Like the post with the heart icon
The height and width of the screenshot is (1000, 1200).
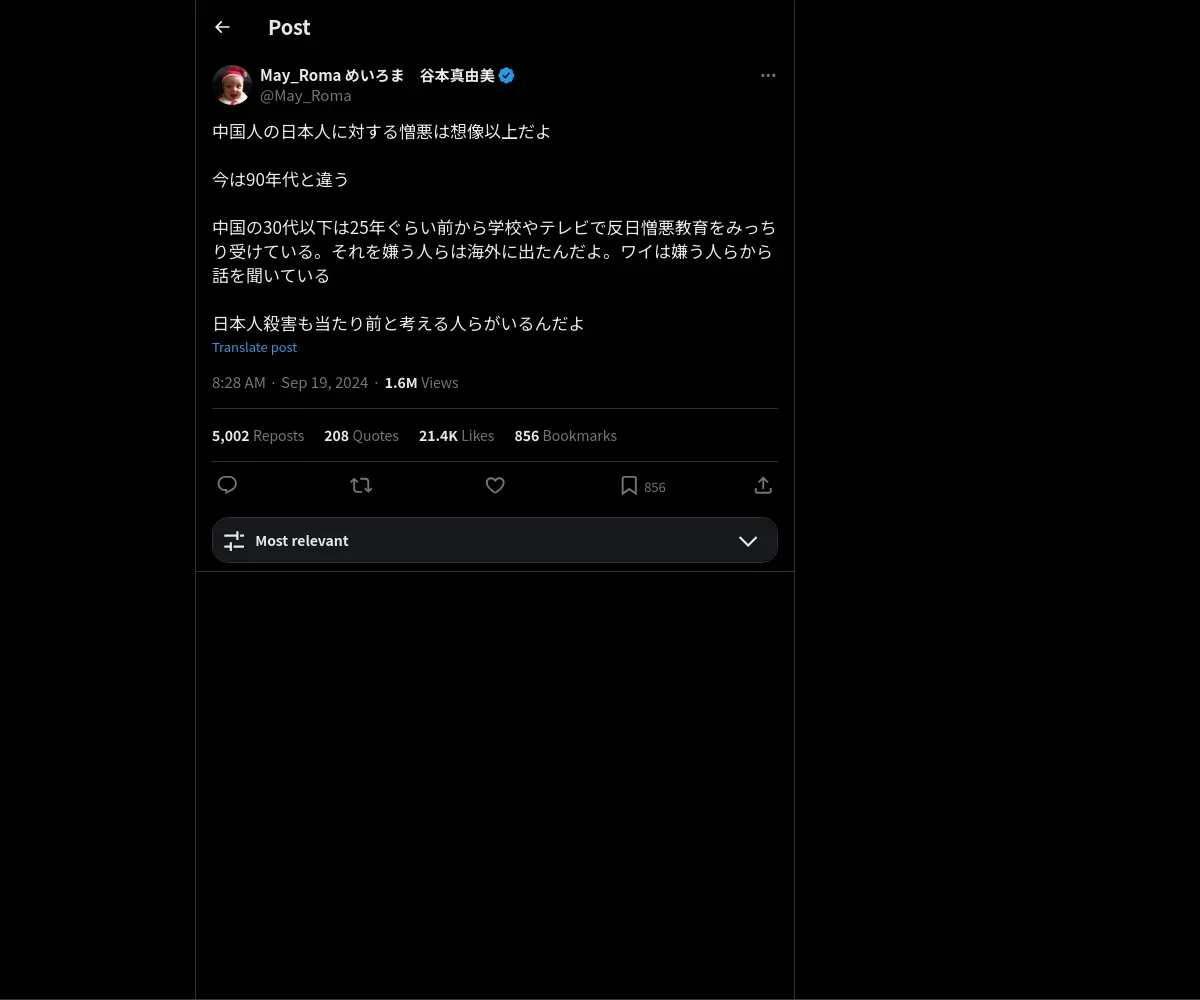[495, 485]
